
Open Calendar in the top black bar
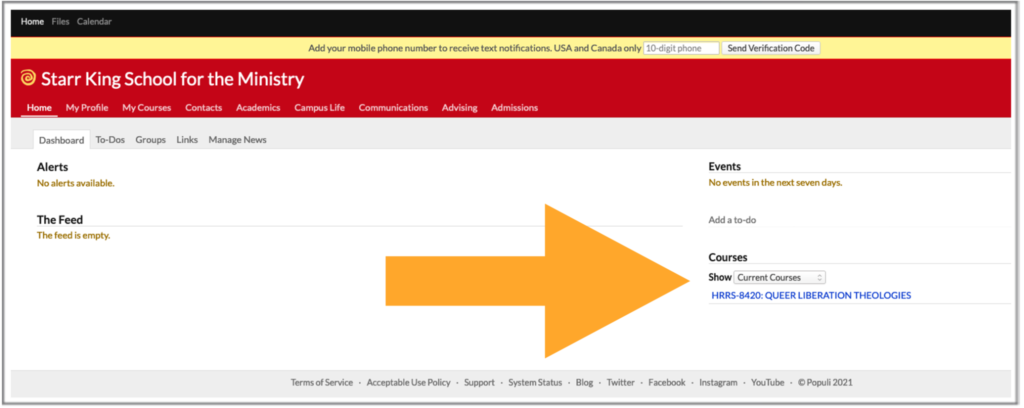(94, 22)
